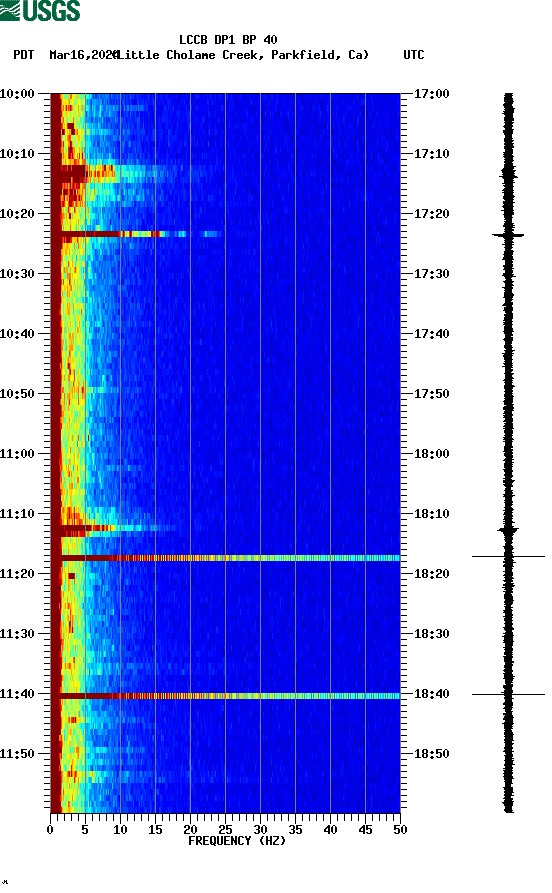Image resolution: width=552 pixels, height=893 pixels.
Task: Click the location text 'Little Cholame Creek, Parkfield, Ca'
Action: 243,55
